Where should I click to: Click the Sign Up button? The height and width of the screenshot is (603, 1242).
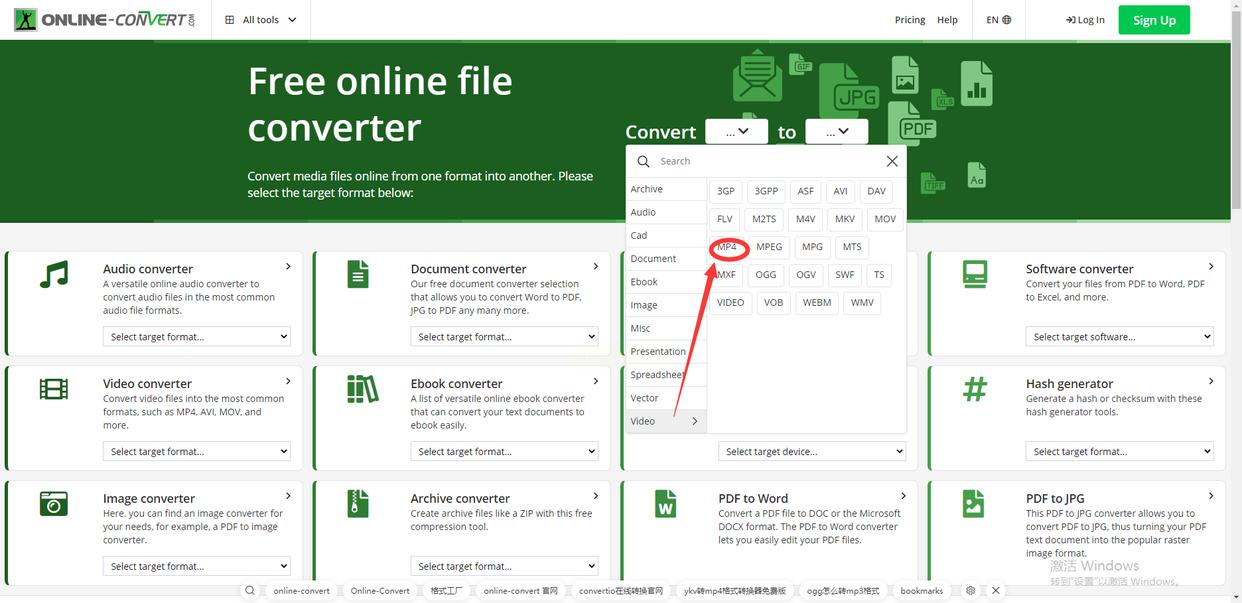coord(1154,20)
